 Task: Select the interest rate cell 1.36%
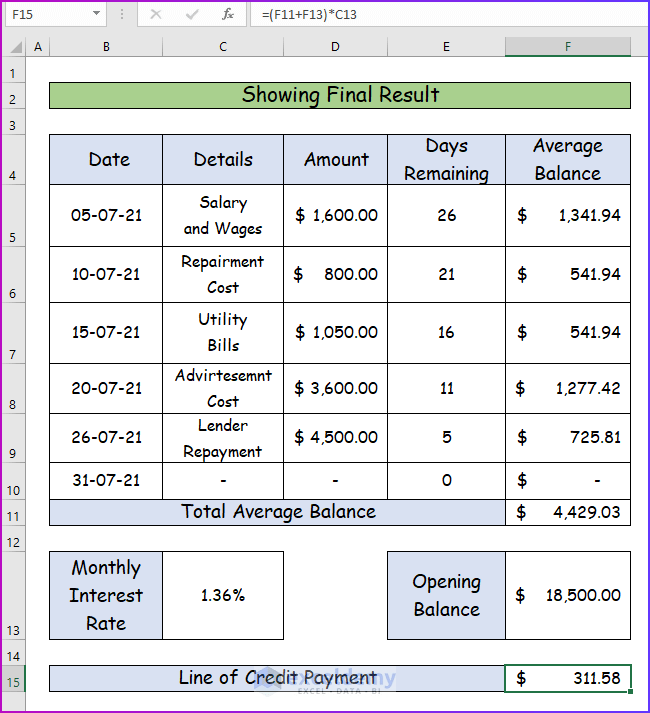pyautogui.click(x=223, y=596)
